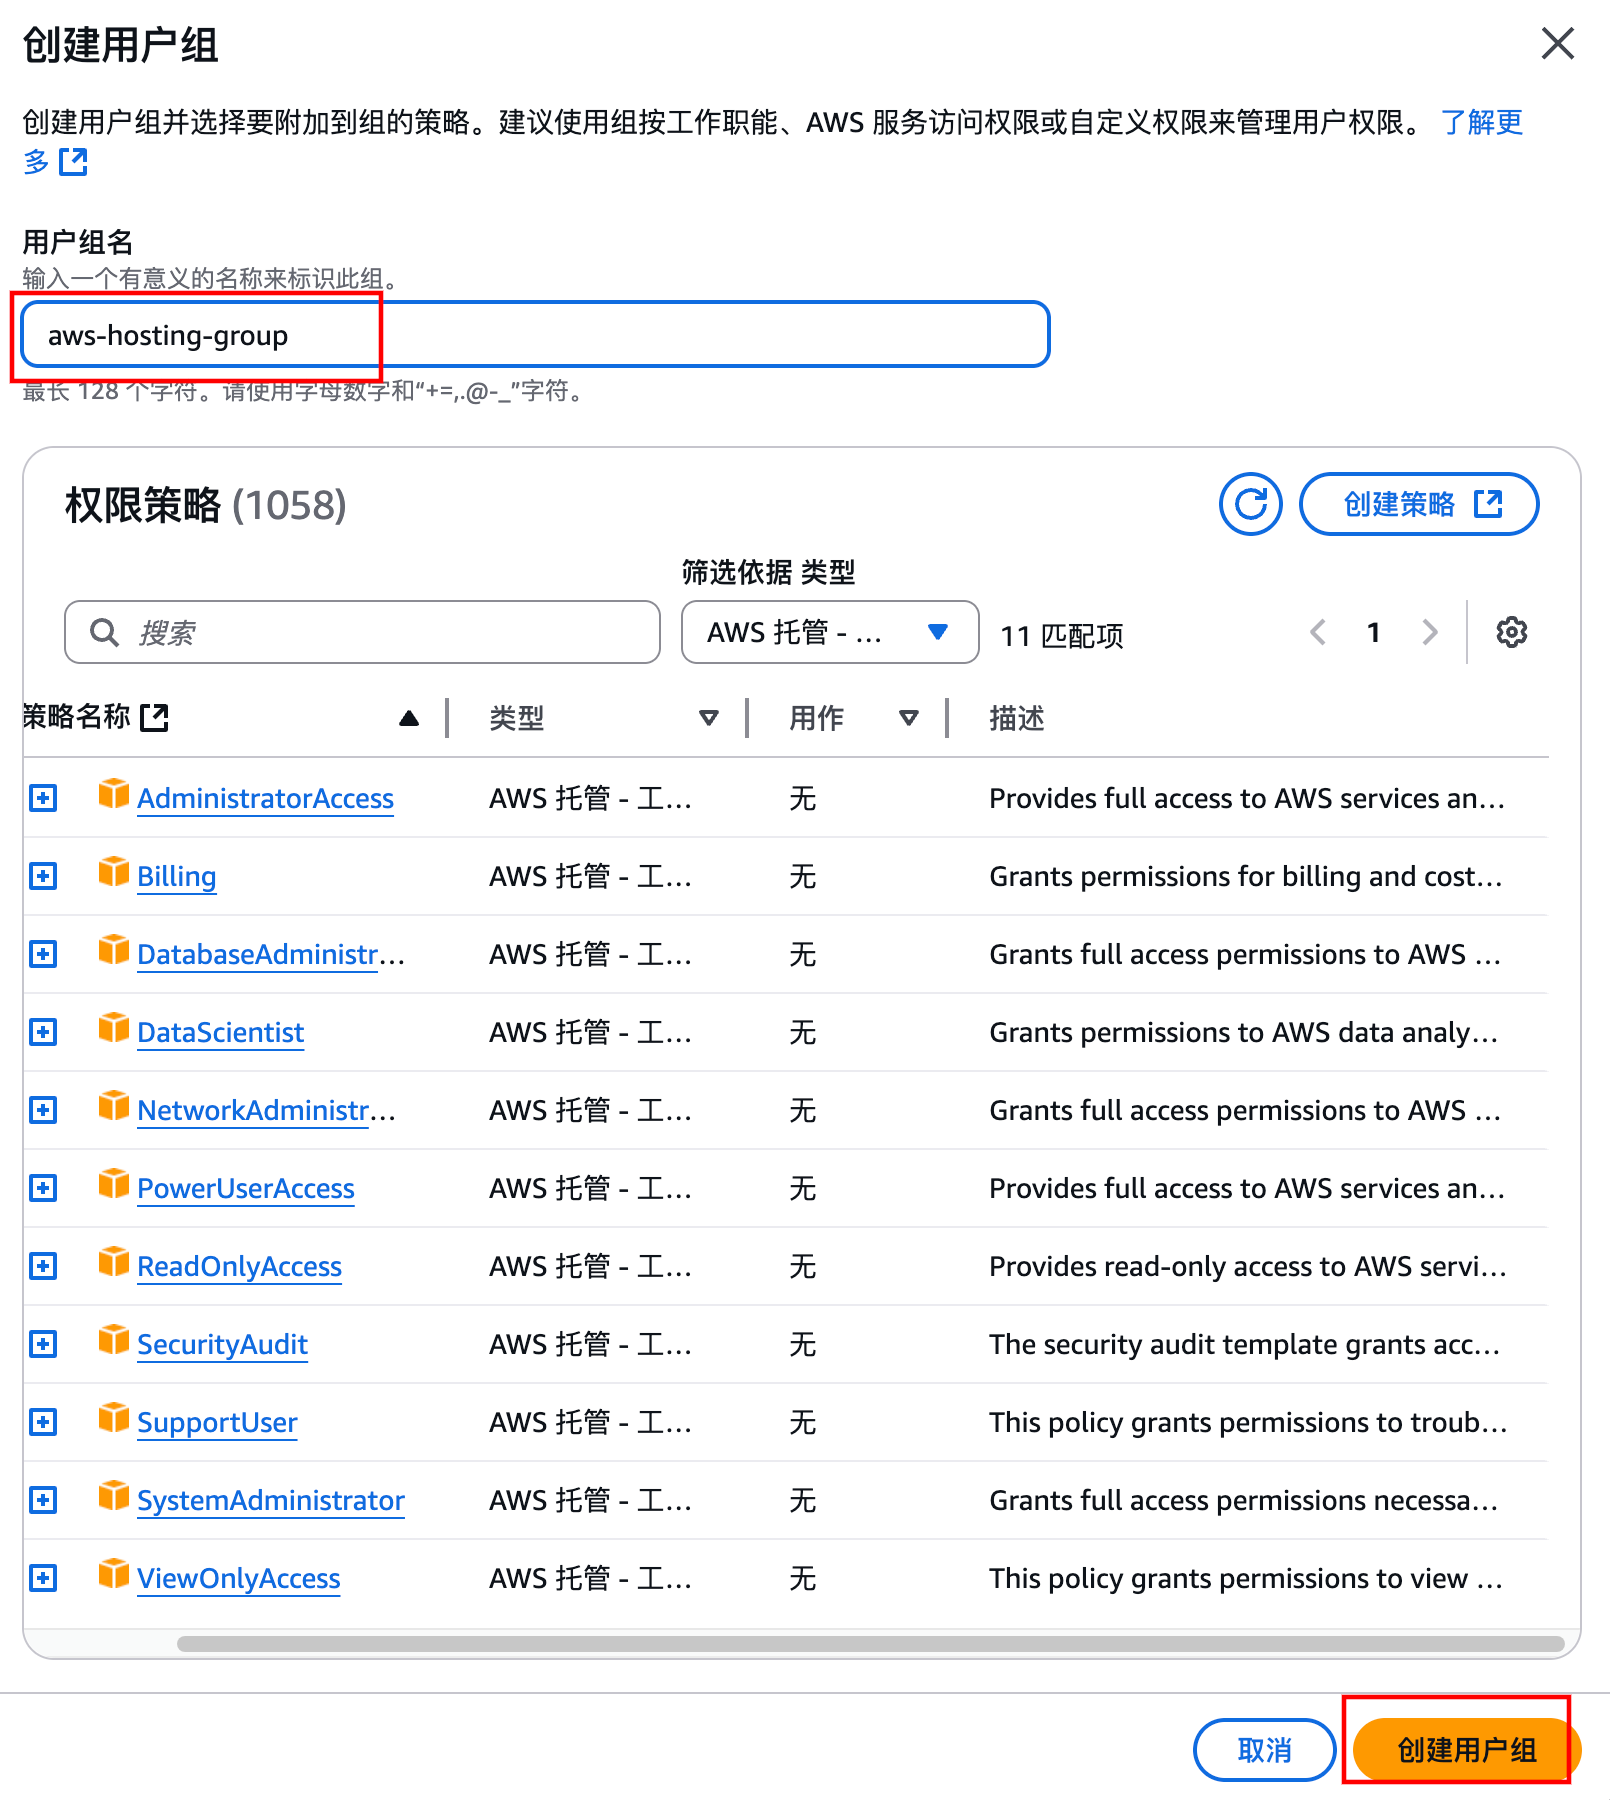Click the 创建用户组 confirm button
Viewport: 1610px width, 1800px height.
pyautogui.click(x=1466, y=1750)
